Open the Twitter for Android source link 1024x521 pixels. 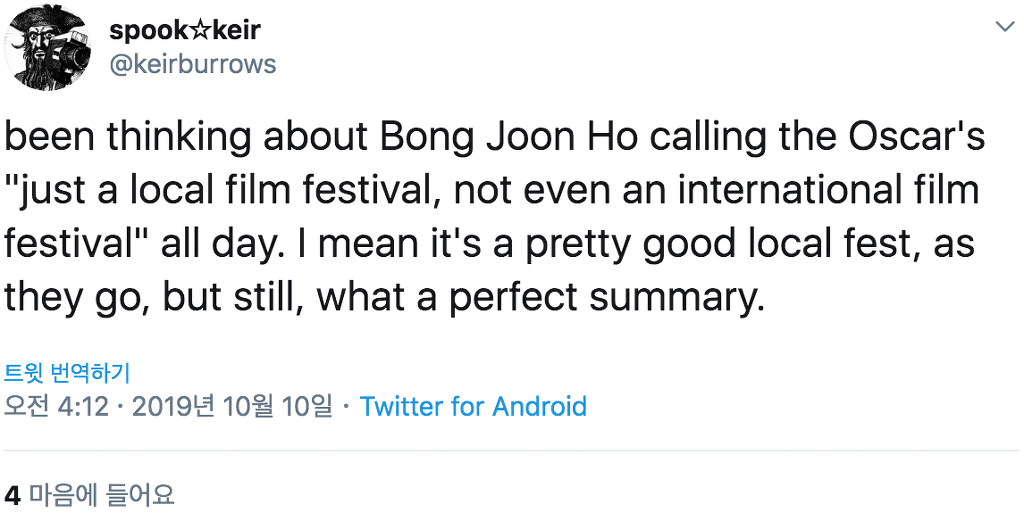[x=473, y=407]
